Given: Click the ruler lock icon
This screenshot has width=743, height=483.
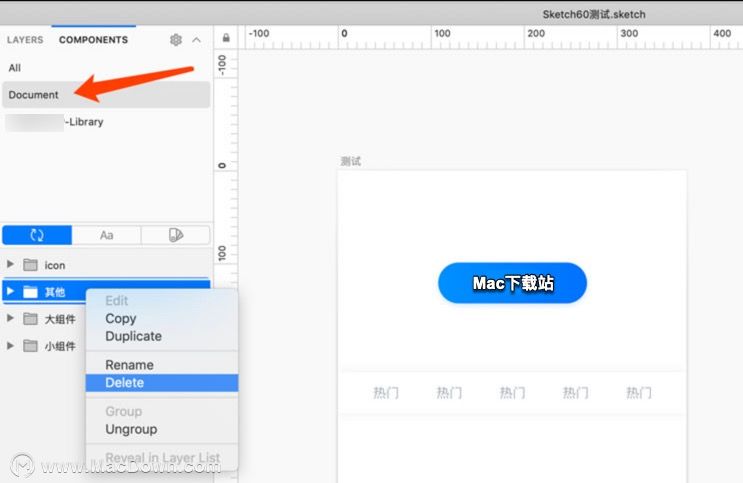Looking at the screenshot, I should tap(226, 38).
